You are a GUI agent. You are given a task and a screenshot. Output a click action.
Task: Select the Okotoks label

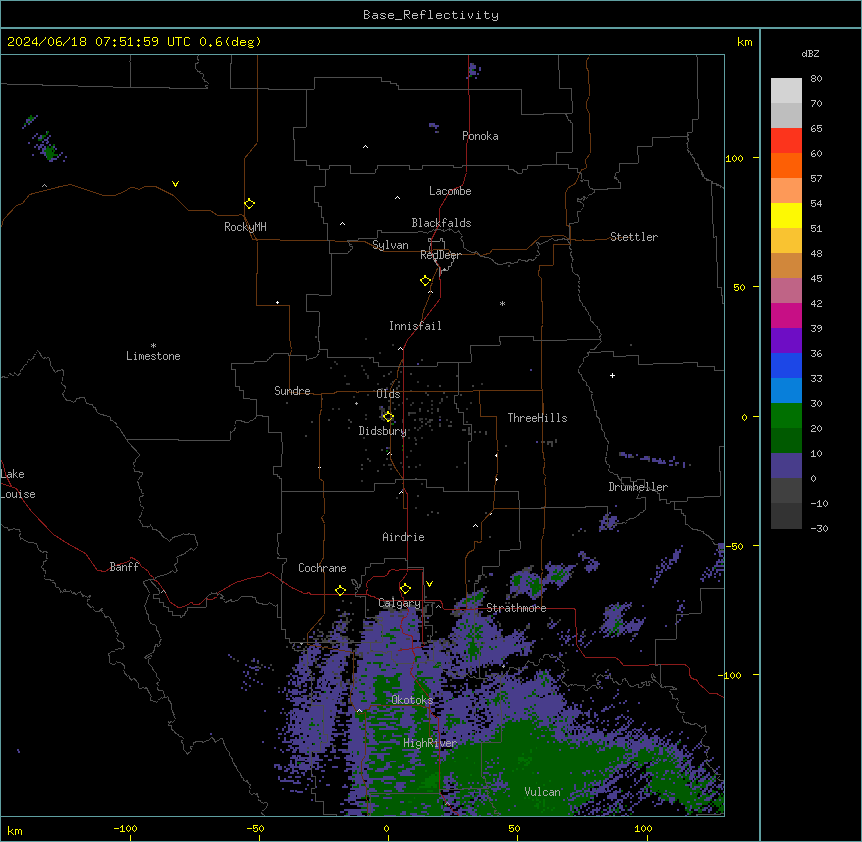pyautogui.click(x=412, y=700)
